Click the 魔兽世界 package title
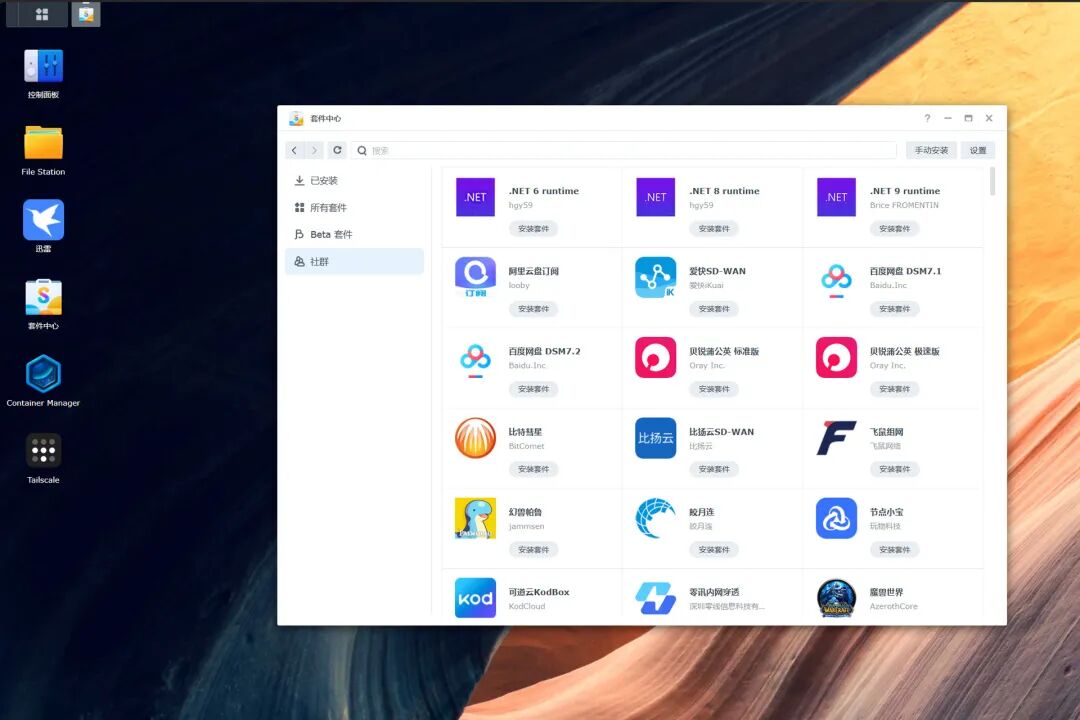 coord(886,592)
